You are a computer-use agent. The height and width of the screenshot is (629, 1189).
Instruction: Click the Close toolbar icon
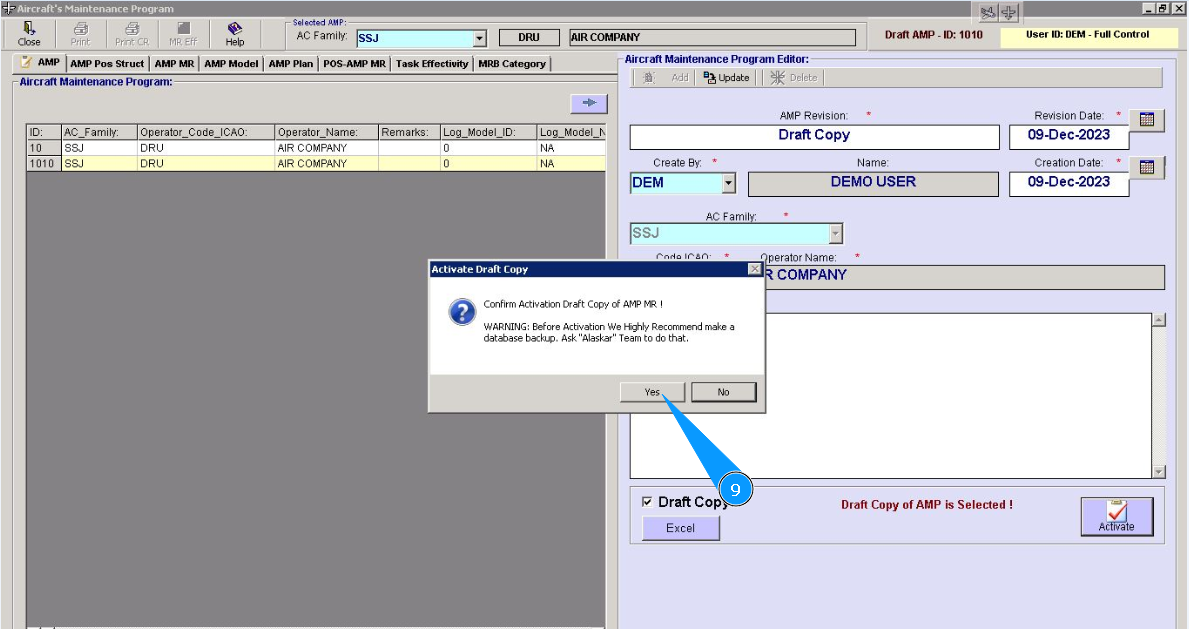[x=29, y=34]
